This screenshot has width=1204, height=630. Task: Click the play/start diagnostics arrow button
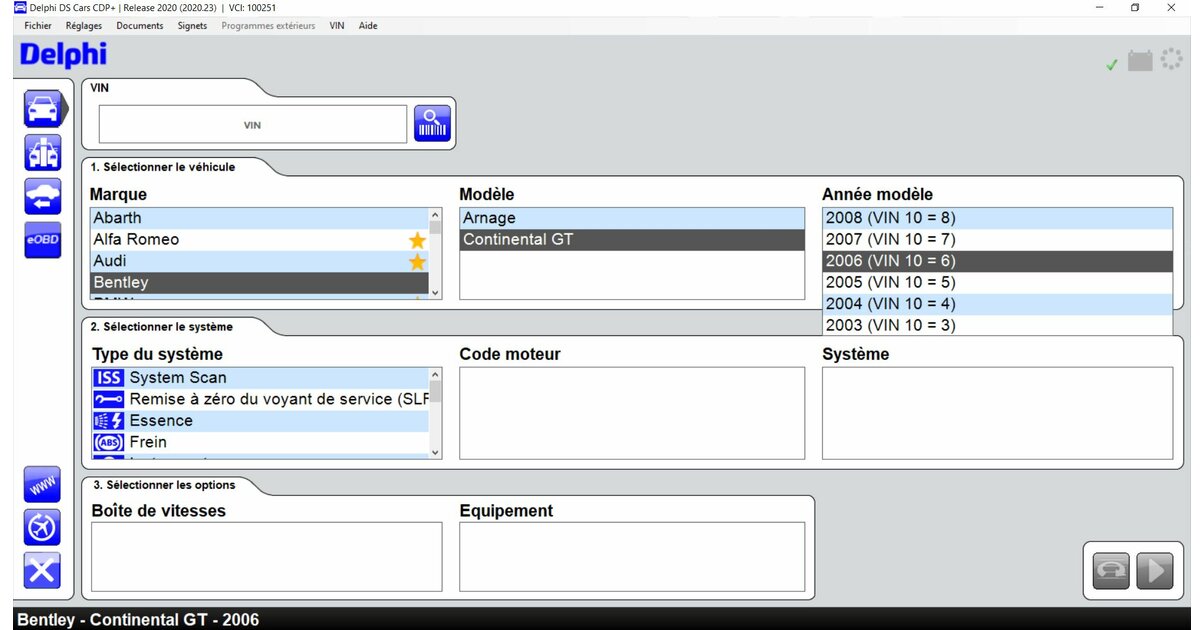[x=1154, y=570]
